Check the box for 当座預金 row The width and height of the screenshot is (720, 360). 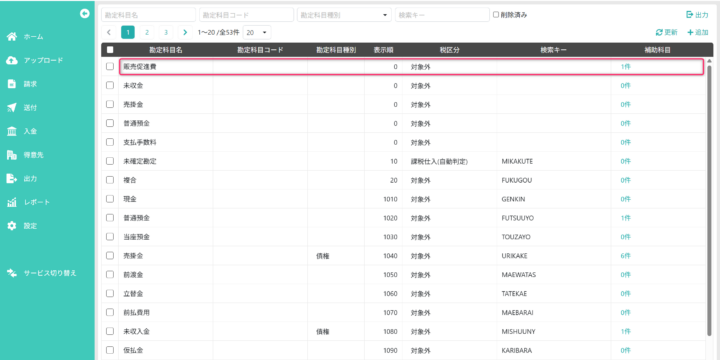110,236
